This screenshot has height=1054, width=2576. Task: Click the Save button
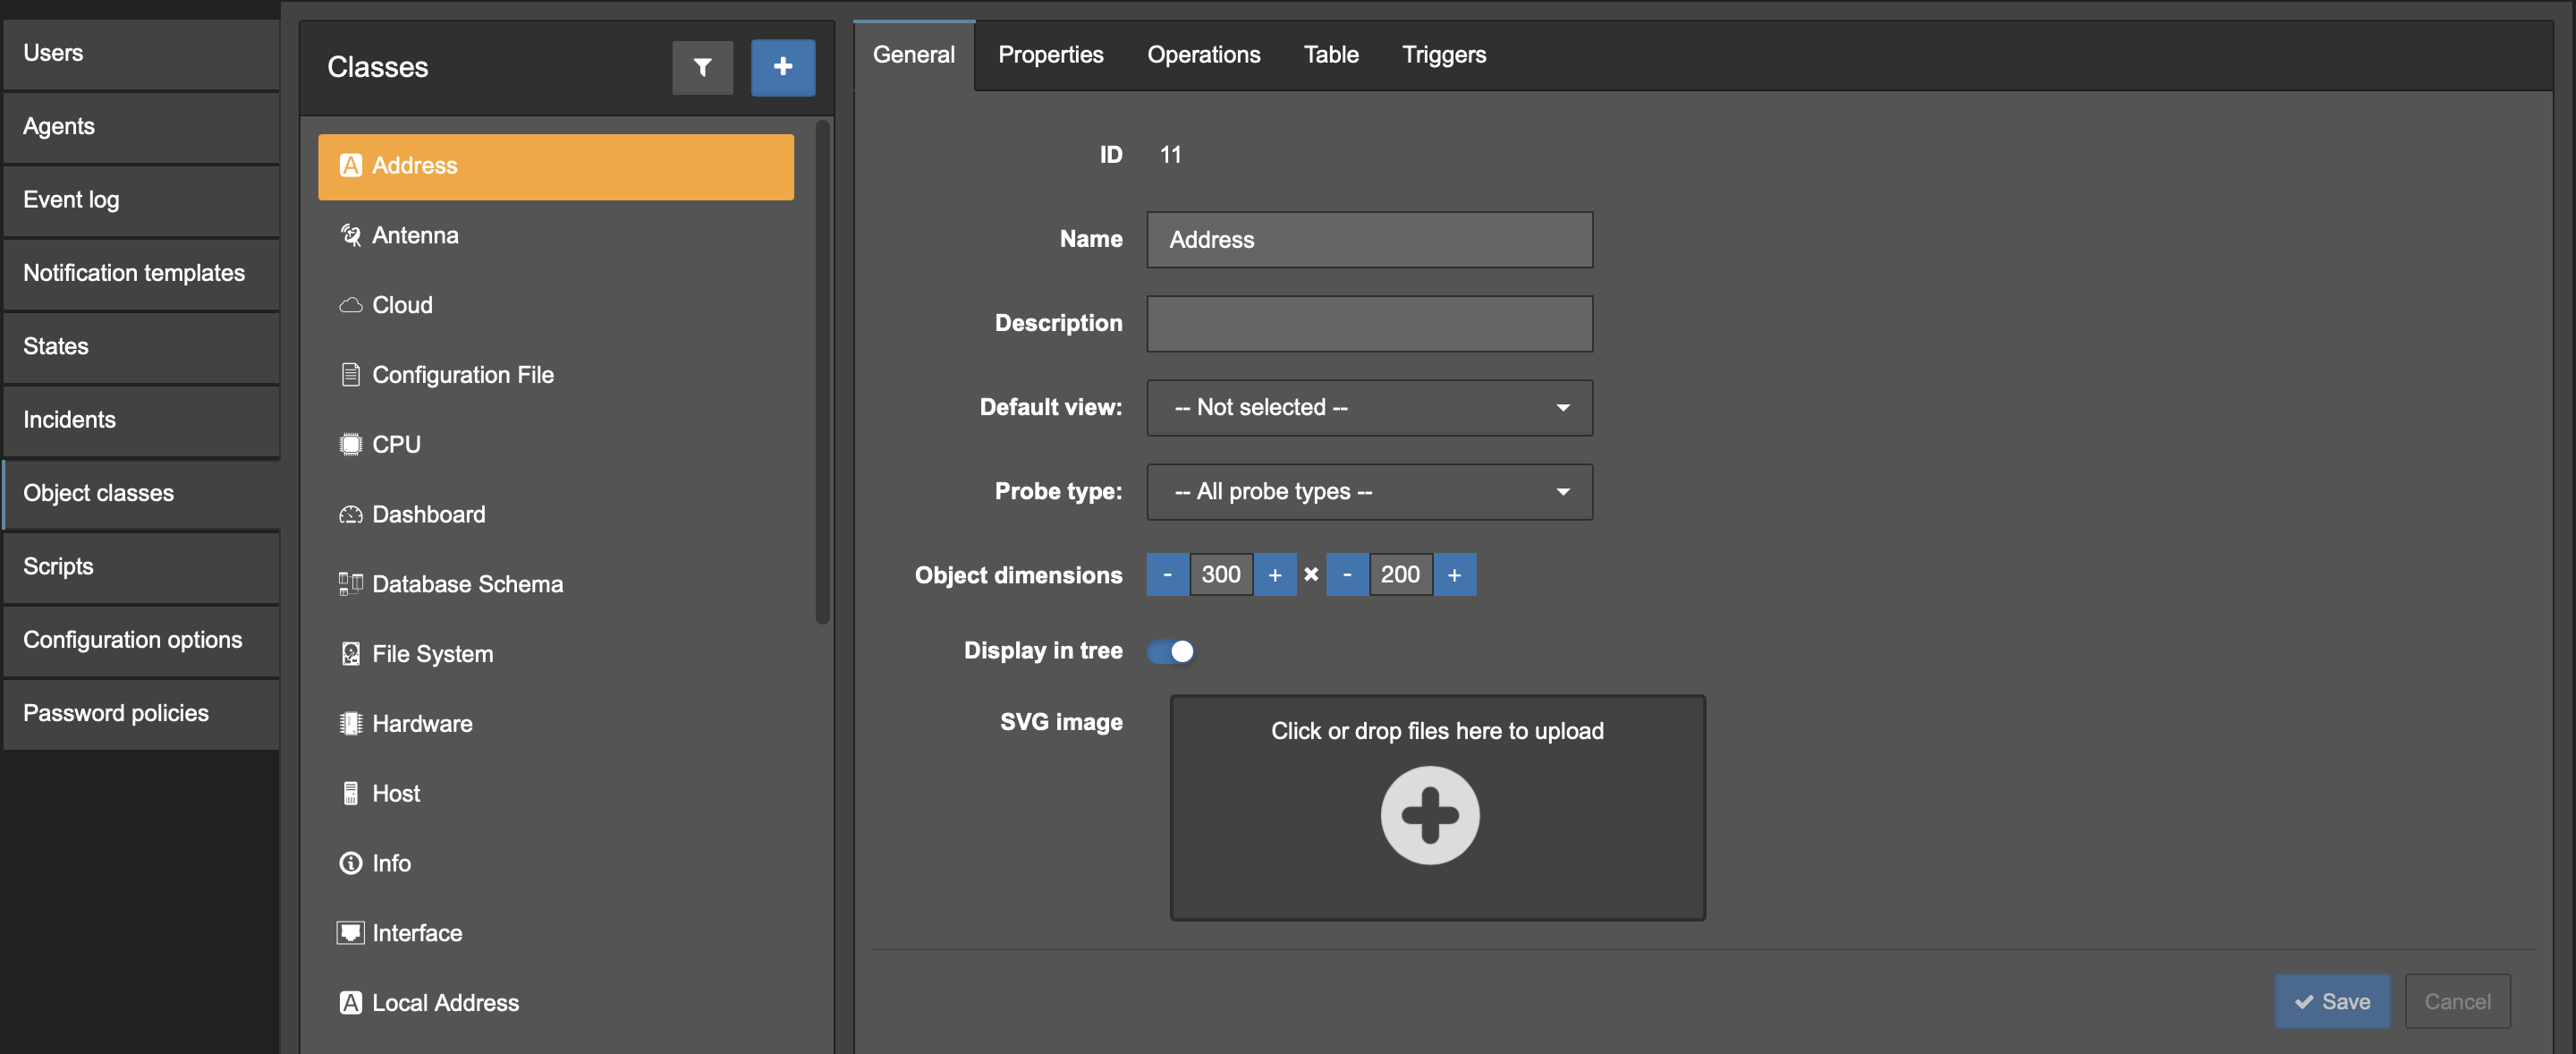[x=2332, y=1001]
